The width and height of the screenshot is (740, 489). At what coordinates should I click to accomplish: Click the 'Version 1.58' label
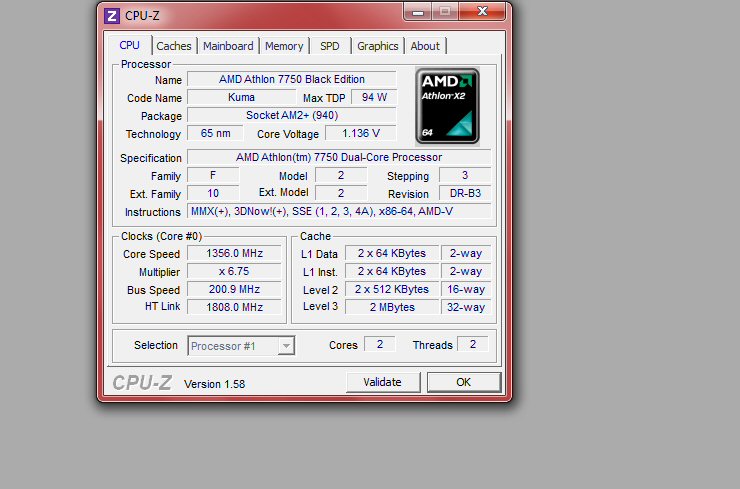pyautogui.click(x=215, y=384)
